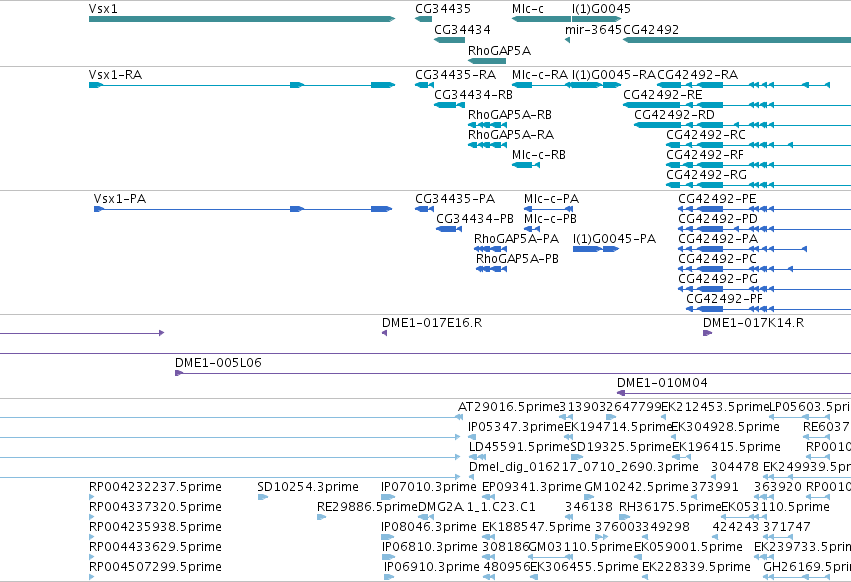
Task: Click the l(1)G0045-PA protein label
Action: pyautogui.click(x=614, y=239)
